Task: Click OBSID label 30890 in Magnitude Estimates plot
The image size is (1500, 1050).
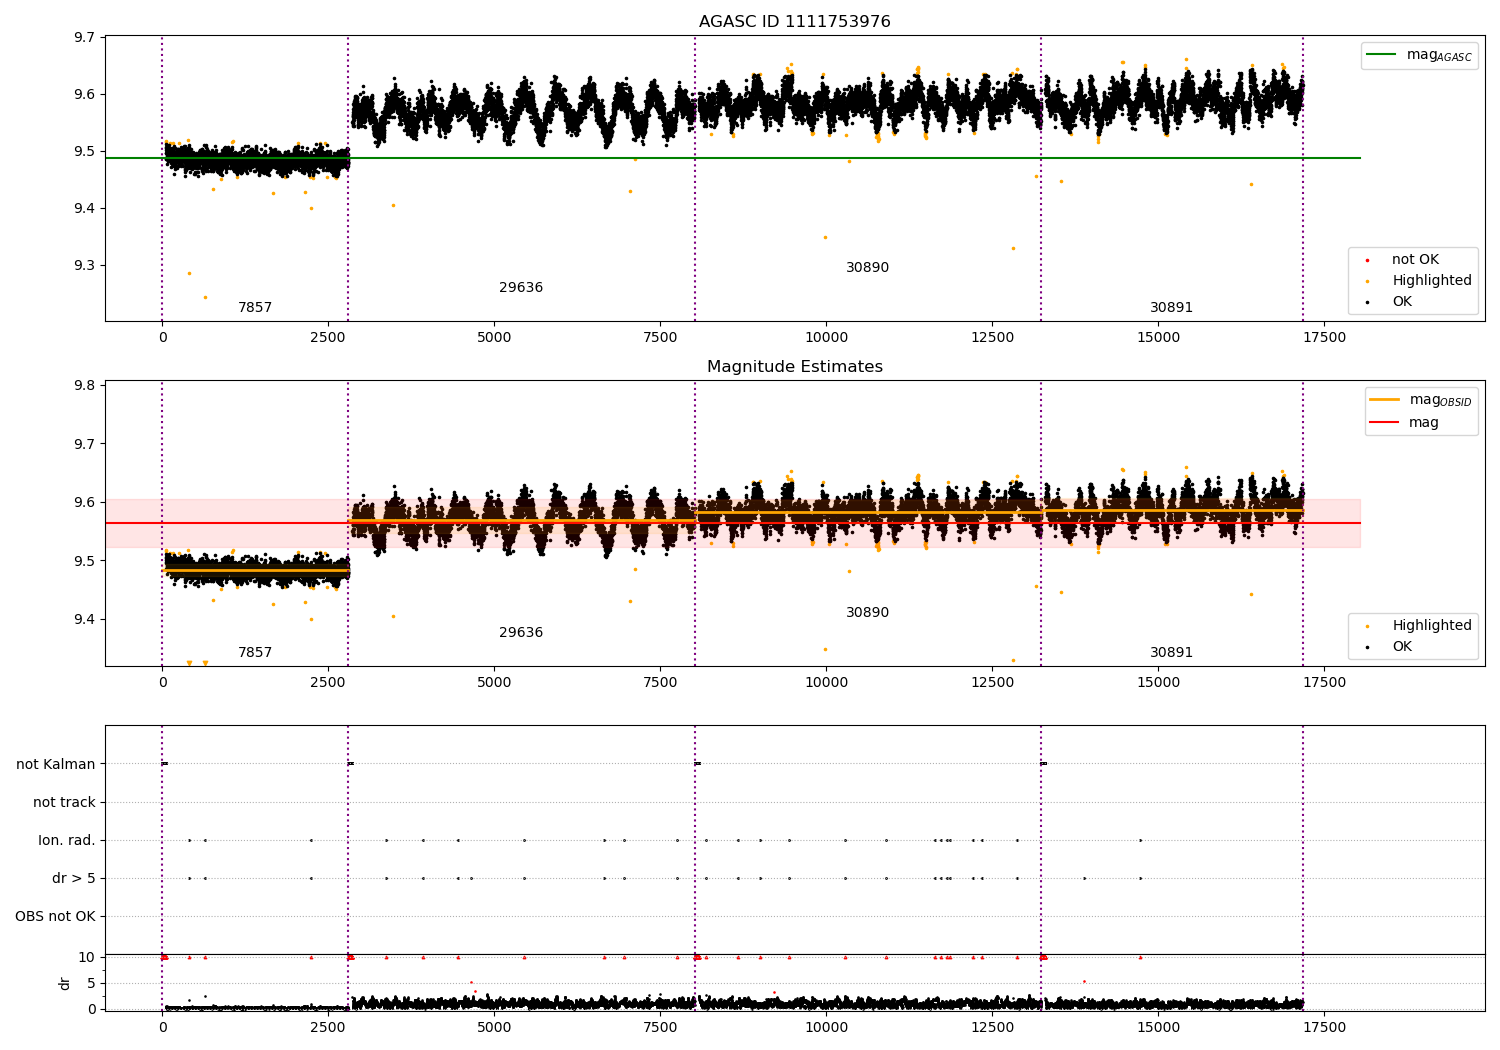Action: point(867,613)
